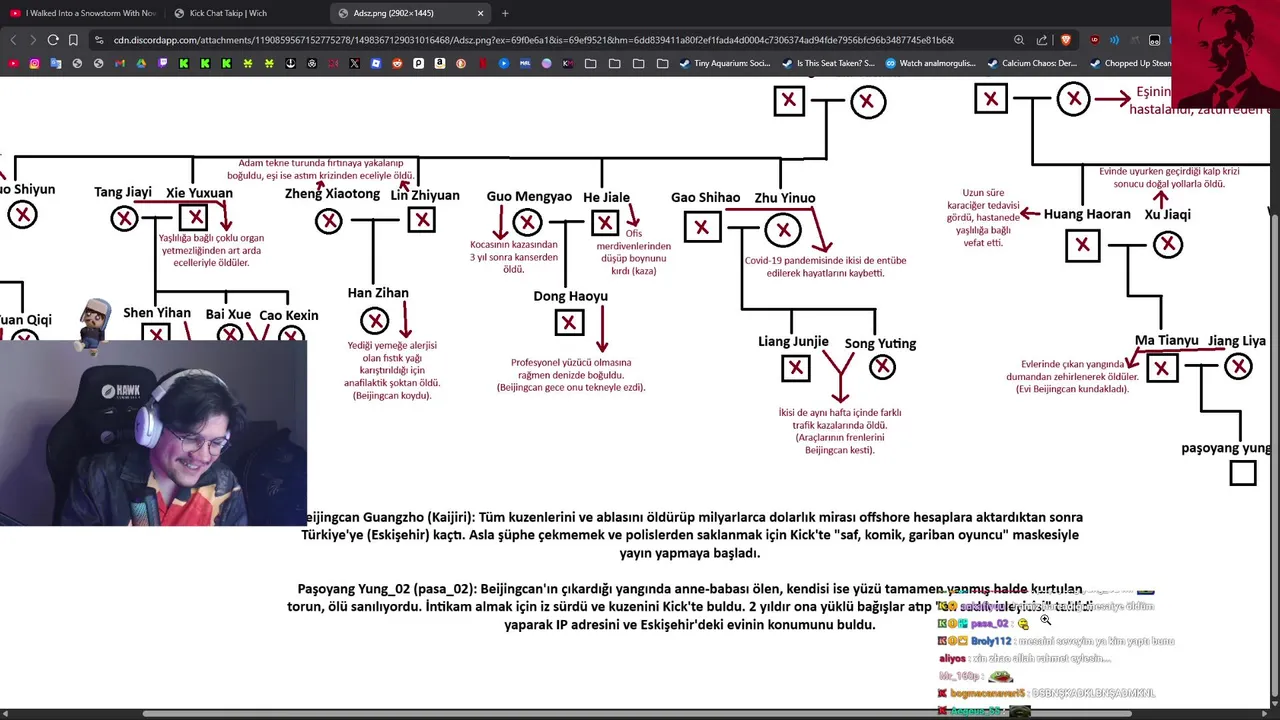
Task: Open the DuckDuckGo bookmark icon
Action: click(460, 63)
